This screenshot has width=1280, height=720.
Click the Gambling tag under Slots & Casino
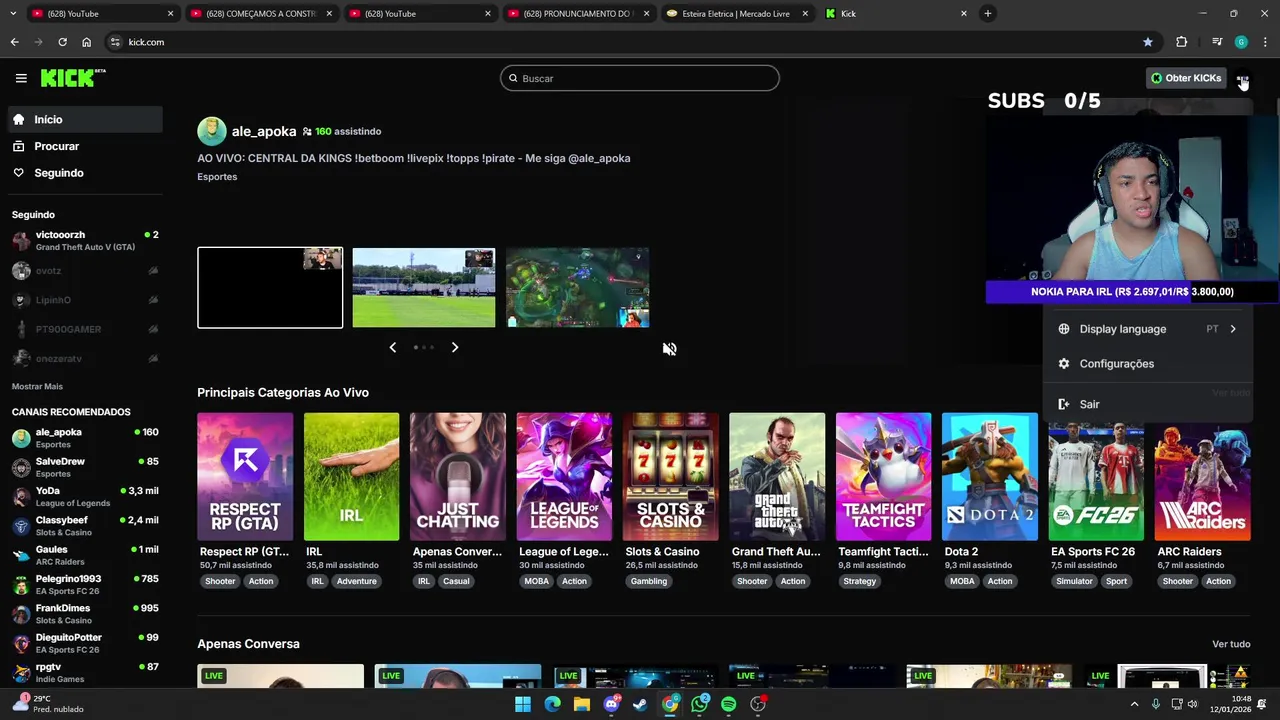coord(649,581)
